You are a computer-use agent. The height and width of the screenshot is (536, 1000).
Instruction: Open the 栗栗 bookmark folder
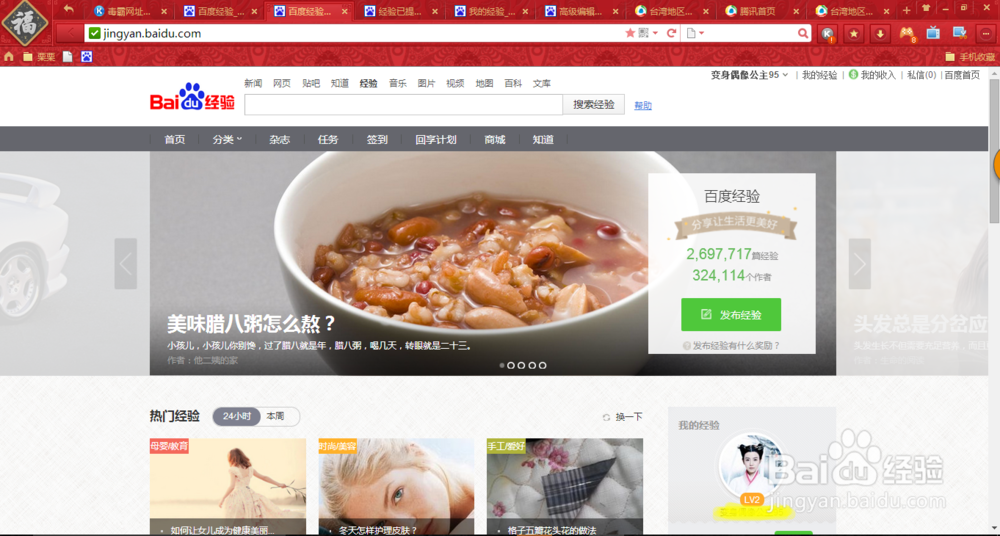(x=39, y=57)
